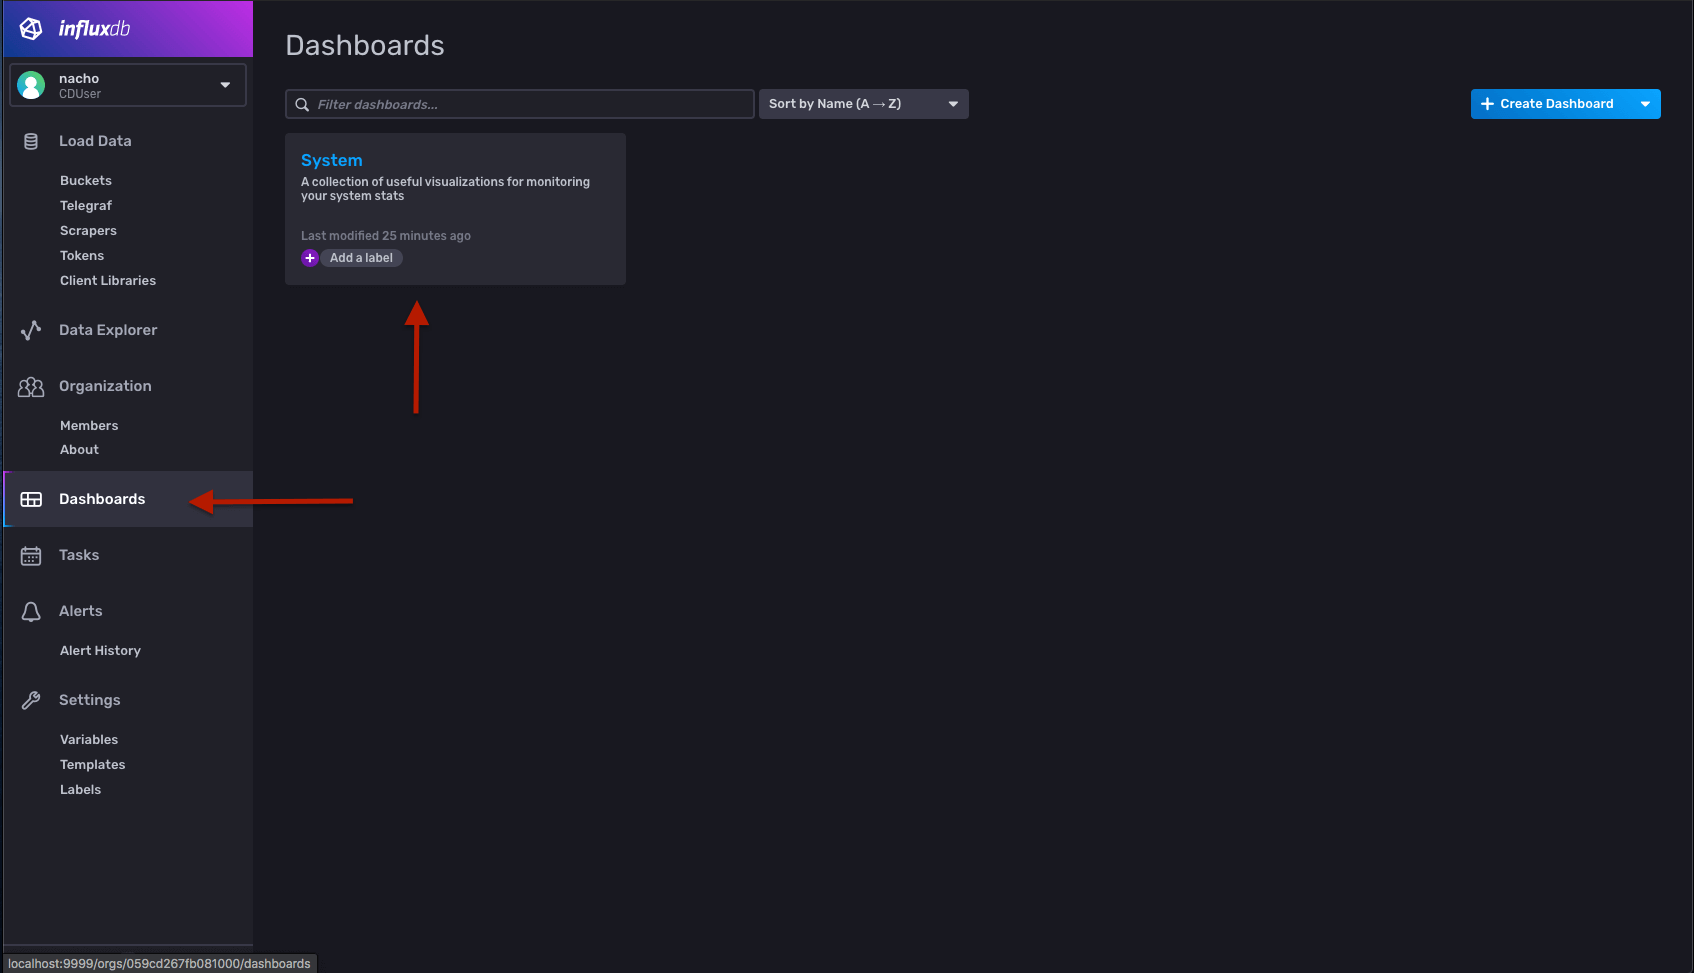Screen dimensions: 1694x973
Task: Open Client Libraries in sidebar
Action: tap(108, 281)
